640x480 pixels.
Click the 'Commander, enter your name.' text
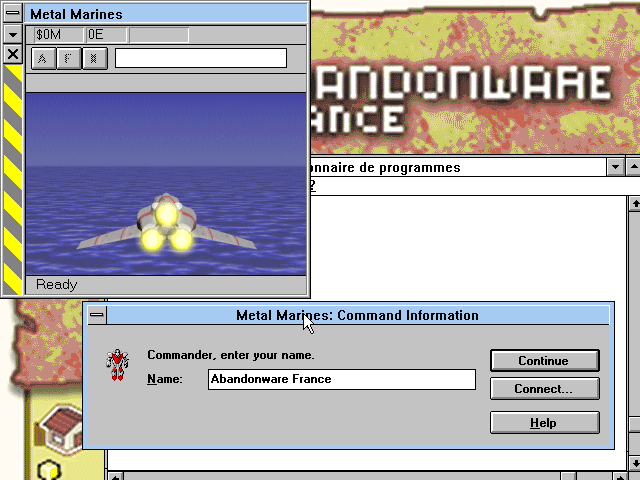click(231, 355)
